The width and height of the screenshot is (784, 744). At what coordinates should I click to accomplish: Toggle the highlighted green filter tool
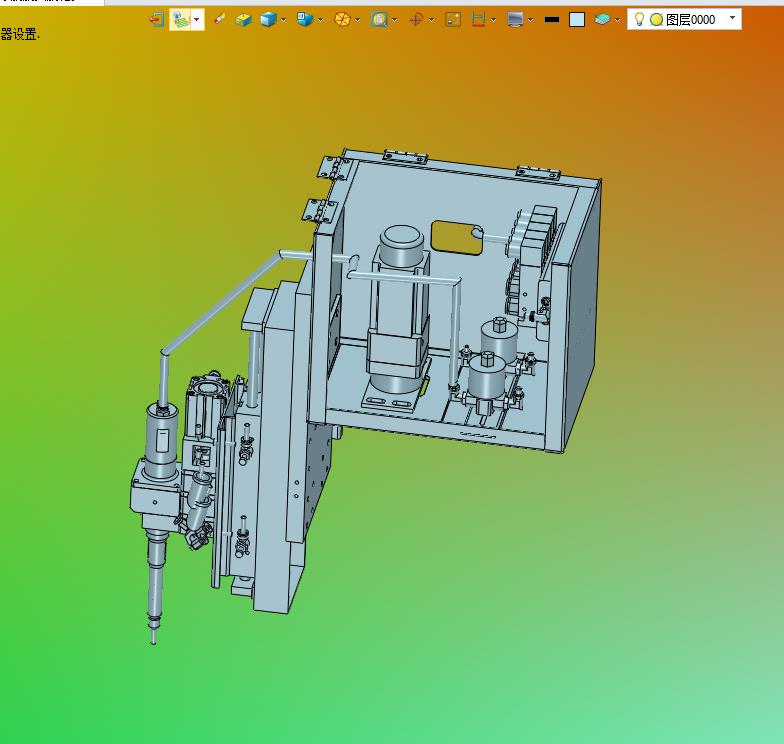click(x=180, y=20)
